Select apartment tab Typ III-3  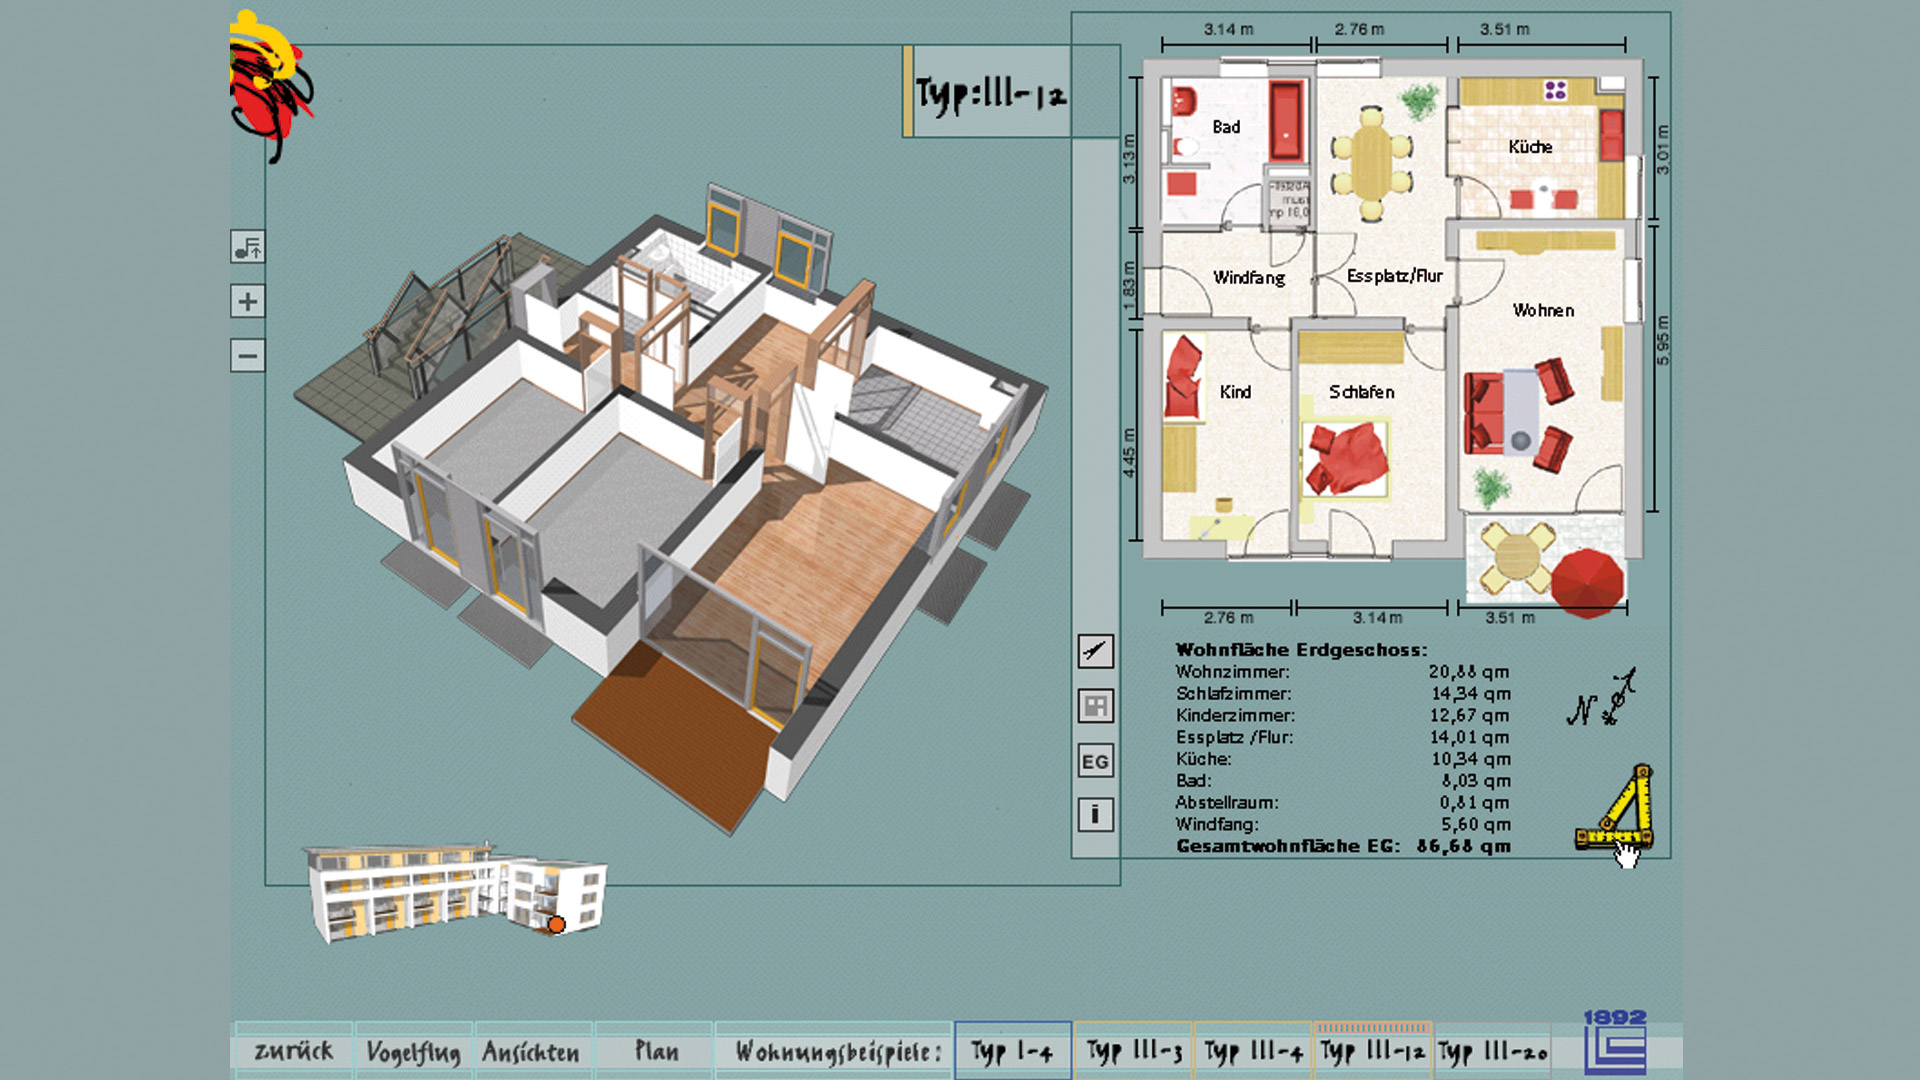[1134, 1051]
